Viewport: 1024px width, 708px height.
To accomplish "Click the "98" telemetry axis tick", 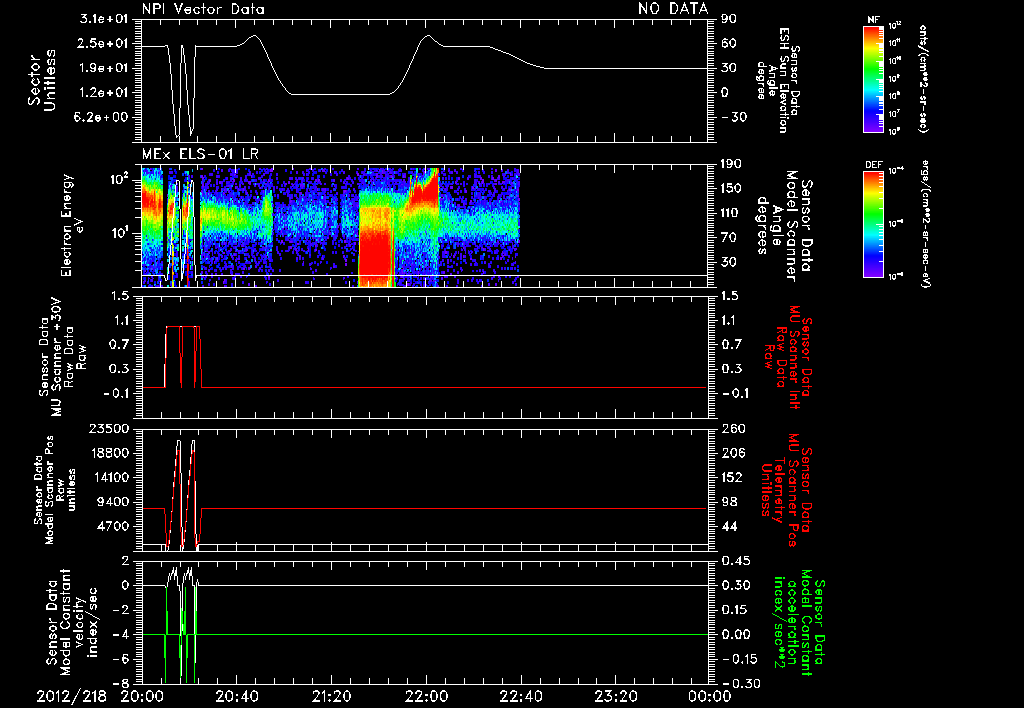I will (729, 502).
